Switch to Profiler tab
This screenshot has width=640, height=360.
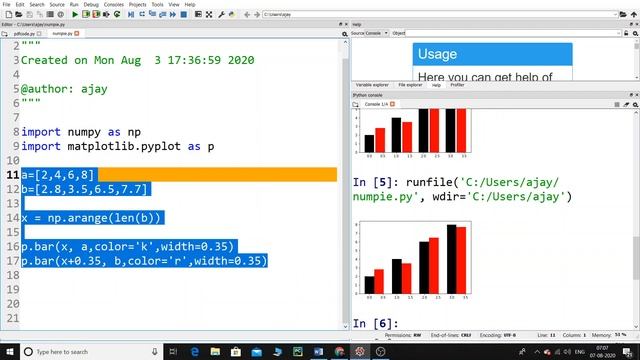click(457, 85)
